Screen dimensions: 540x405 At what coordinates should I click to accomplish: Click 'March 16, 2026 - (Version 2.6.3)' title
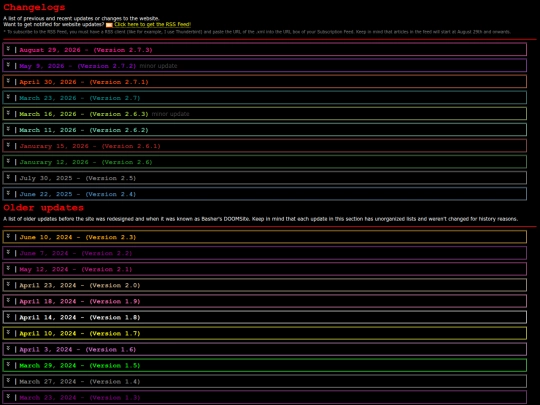(x=84, y=114)
